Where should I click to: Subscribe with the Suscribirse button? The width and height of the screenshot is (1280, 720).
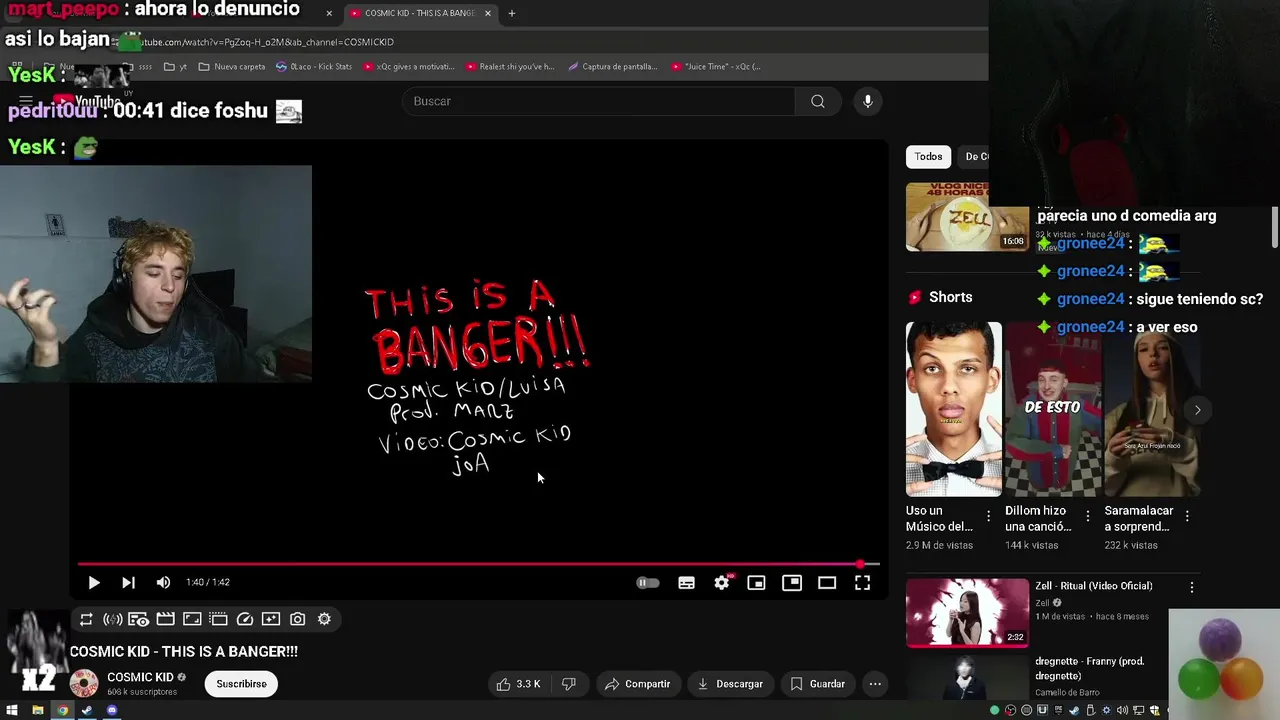242,684
